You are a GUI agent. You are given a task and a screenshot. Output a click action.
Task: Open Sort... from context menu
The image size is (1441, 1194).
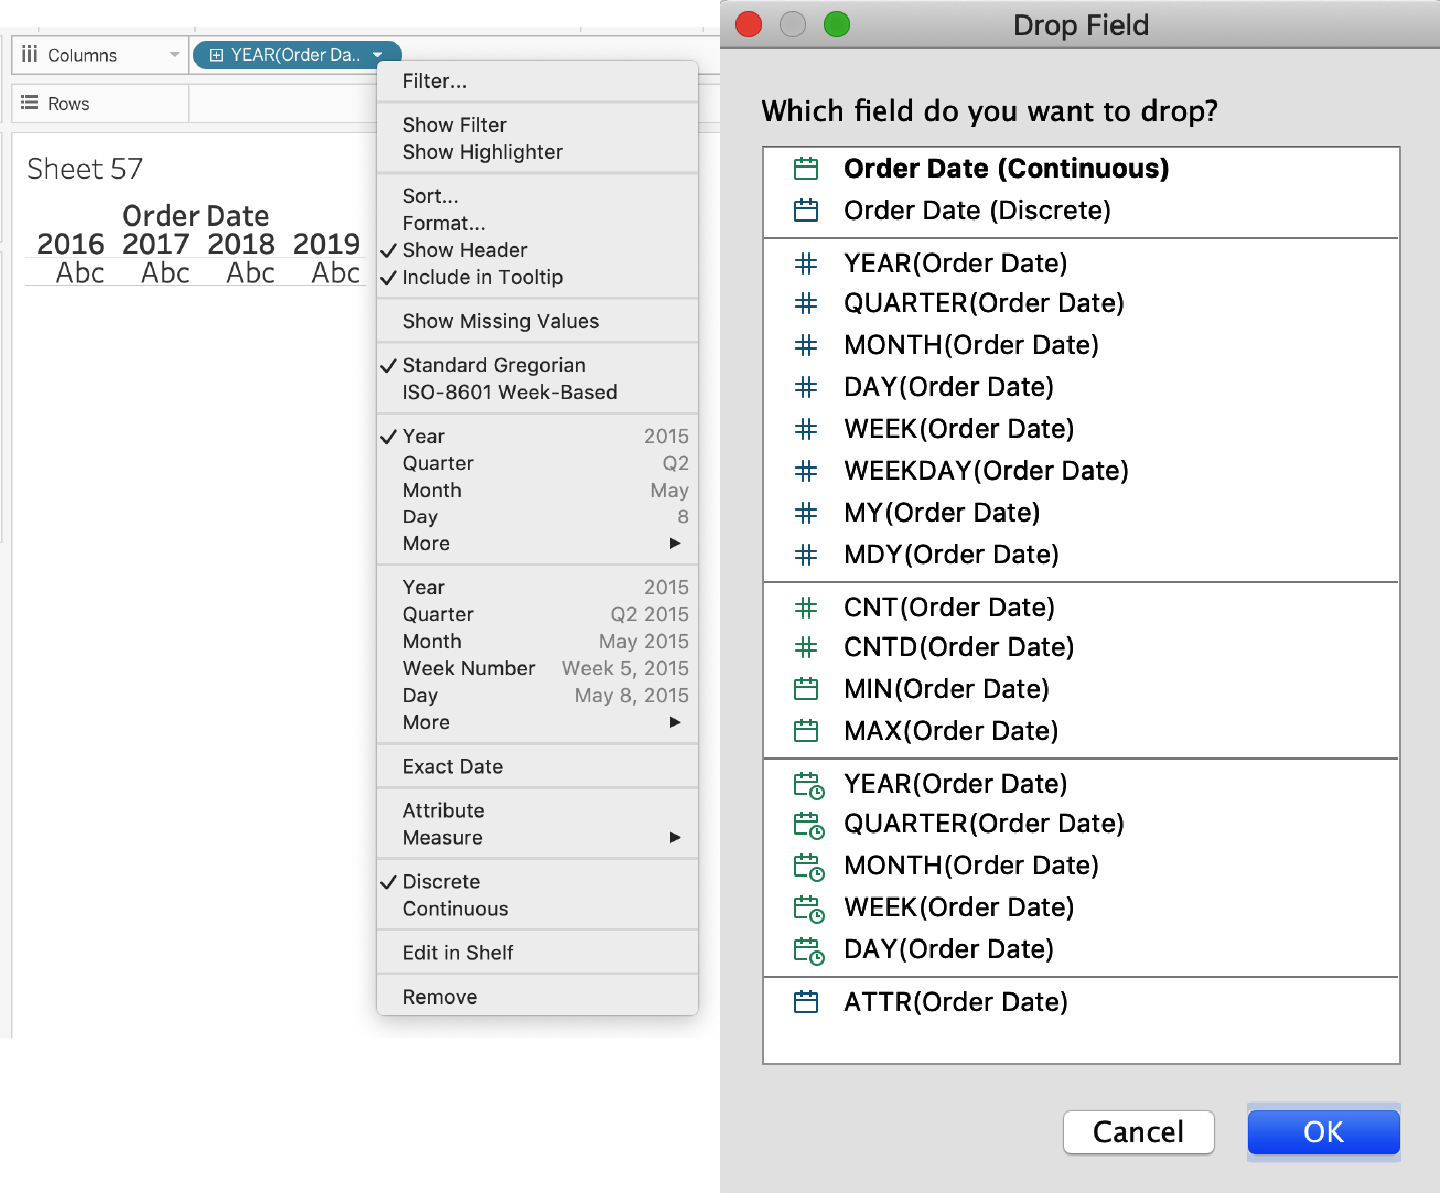(537, 196)
